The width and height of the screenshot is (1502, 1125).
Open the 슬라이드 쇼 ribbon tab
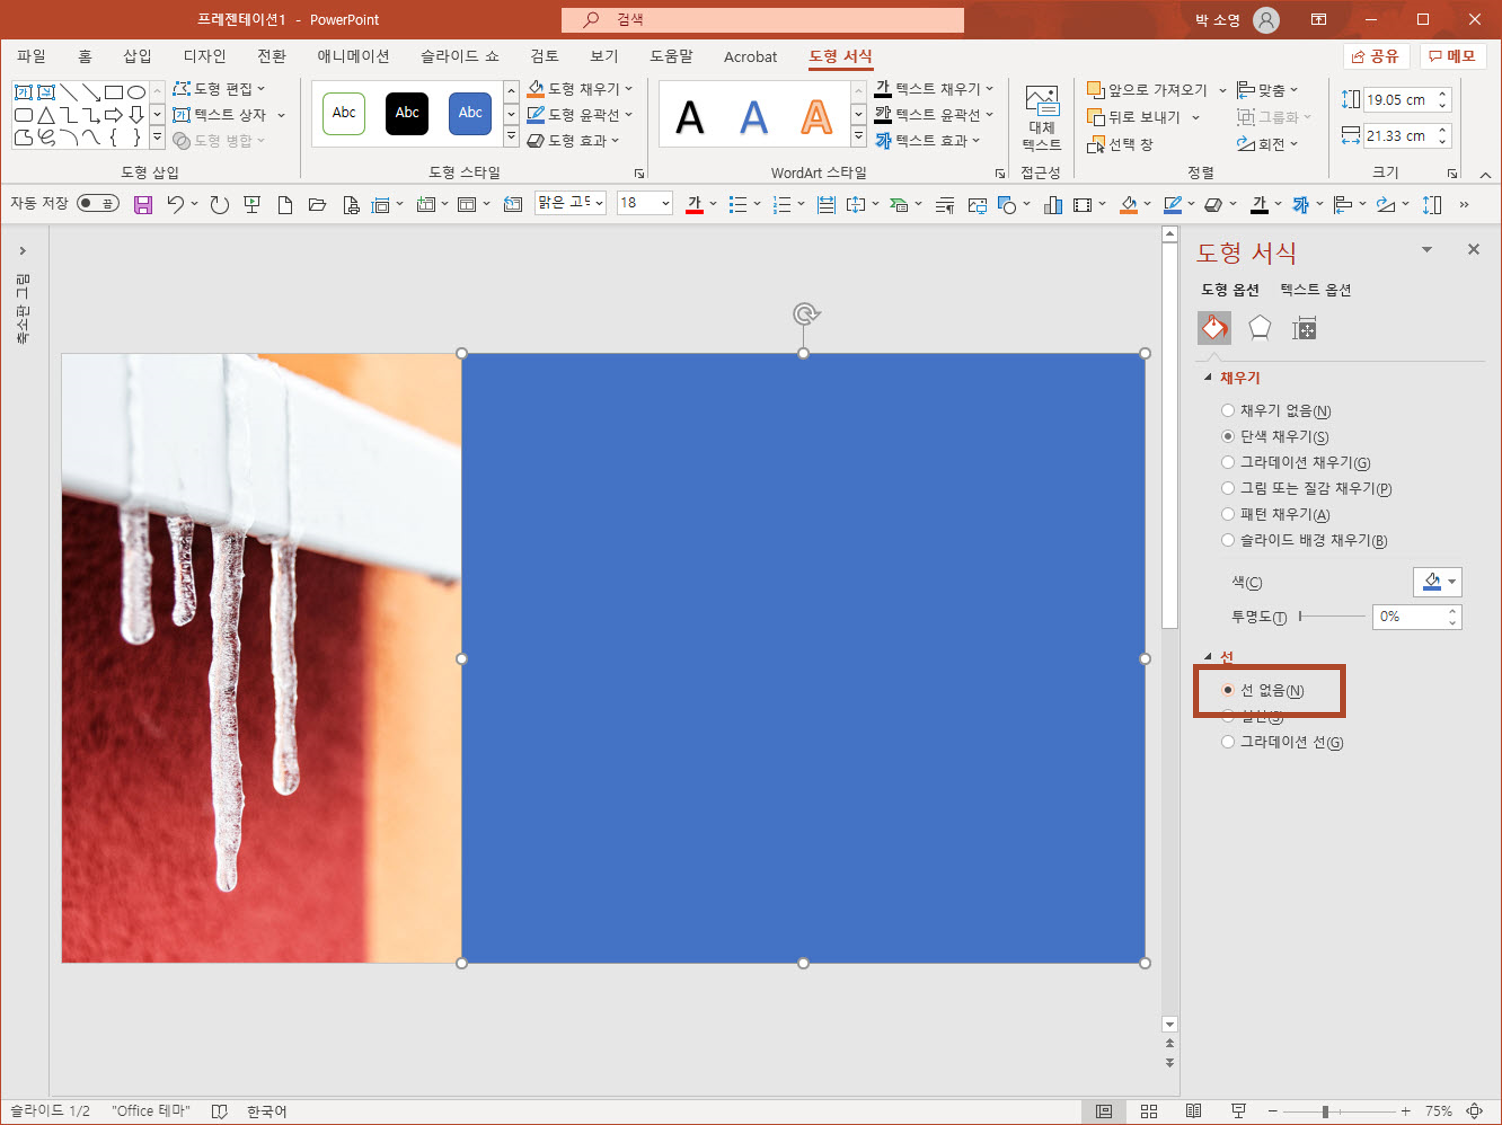(459, 56)
